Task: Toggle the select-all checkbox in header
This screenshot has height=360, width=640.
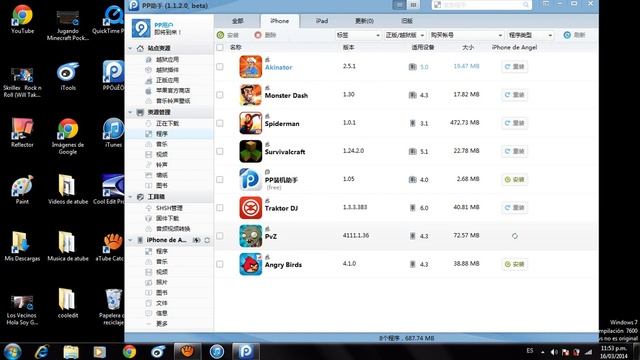Action: (220, 47)
